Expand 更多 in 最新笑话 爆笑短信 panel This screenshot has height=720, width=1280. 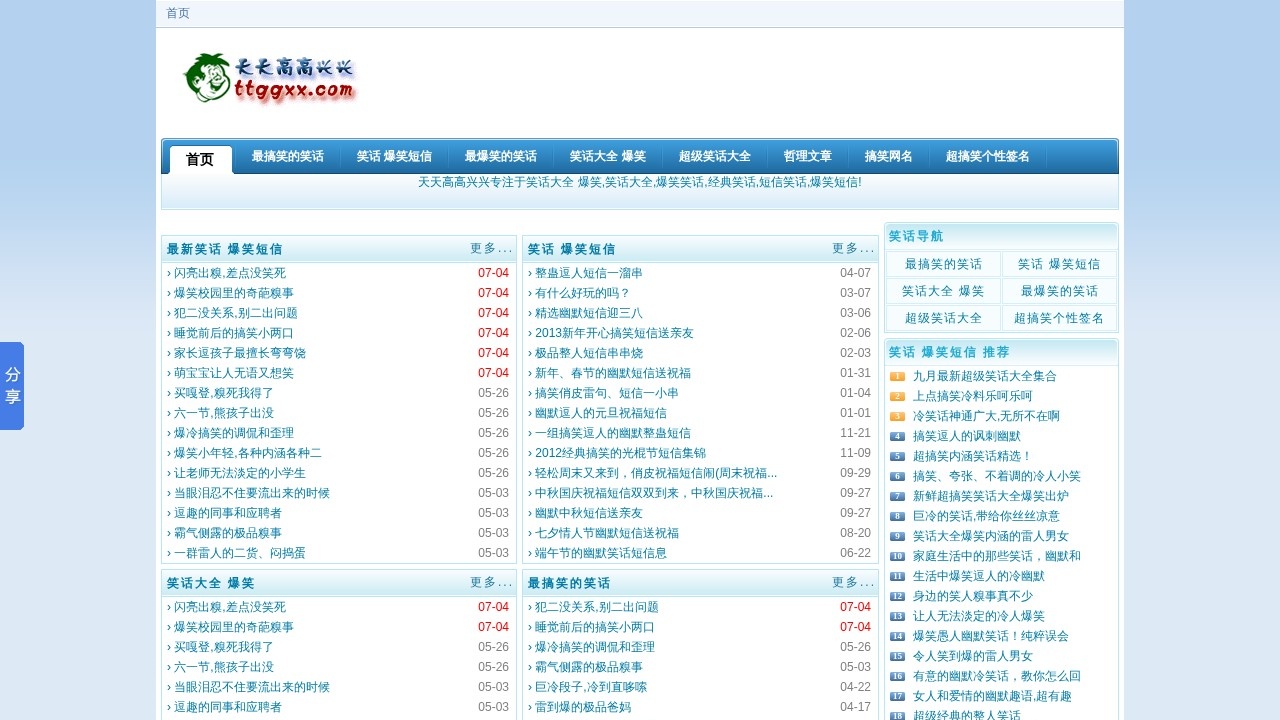tap(490, 249)
